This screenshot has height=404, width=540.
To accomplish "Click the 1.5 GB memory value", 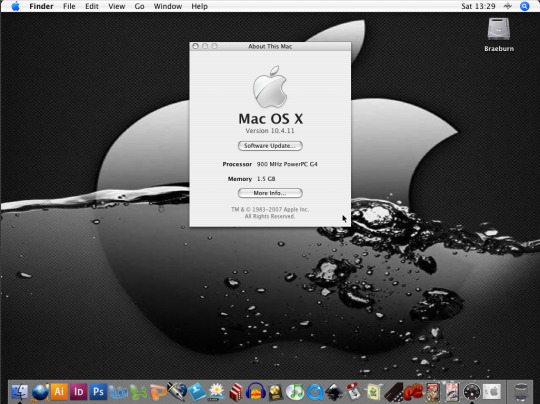I will 266,179.
